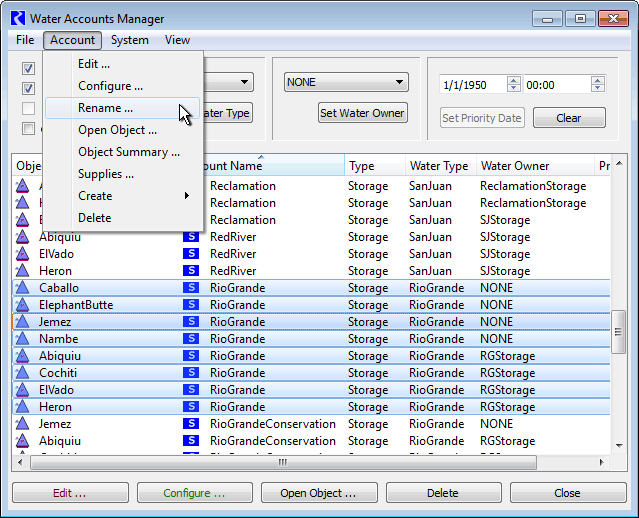Open the System menu
Image resolution: width=639 pixels, height=518 pixels.
[x=130, y=40]
